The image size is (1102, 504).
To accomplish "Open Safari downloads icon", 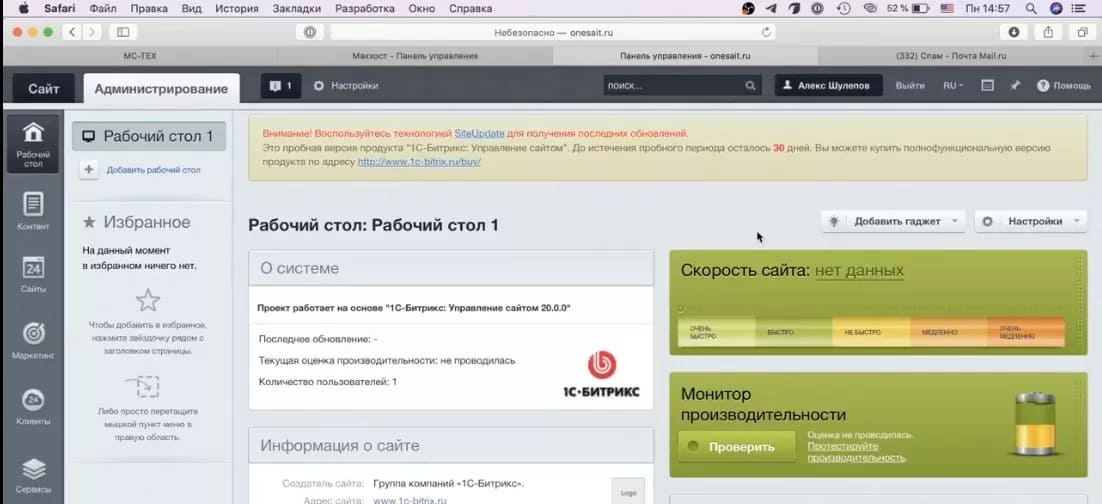I will pos(1013,32).
